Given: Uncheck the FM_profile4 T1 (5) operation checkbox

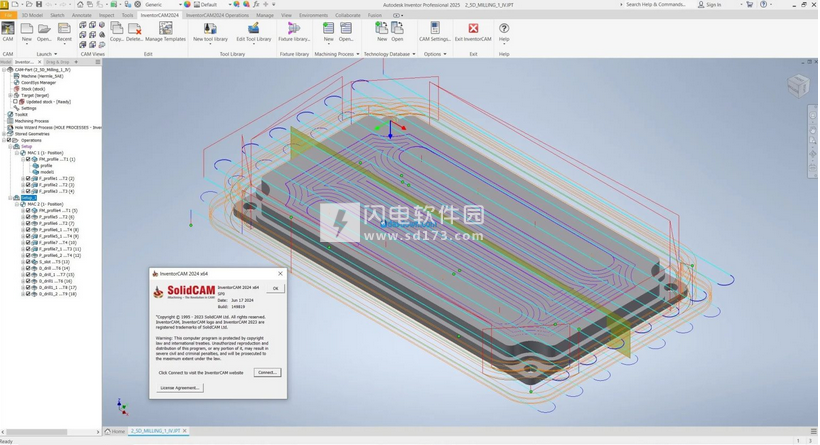Looking at the screenshot, I should tap(28, 211).
